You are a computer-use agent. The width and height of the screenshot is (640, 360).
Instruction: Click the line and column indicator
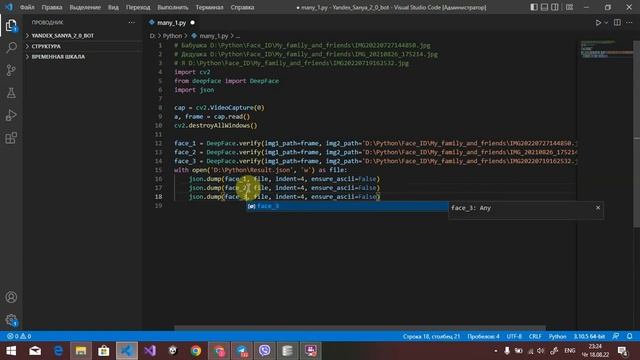tap(431, 336)
